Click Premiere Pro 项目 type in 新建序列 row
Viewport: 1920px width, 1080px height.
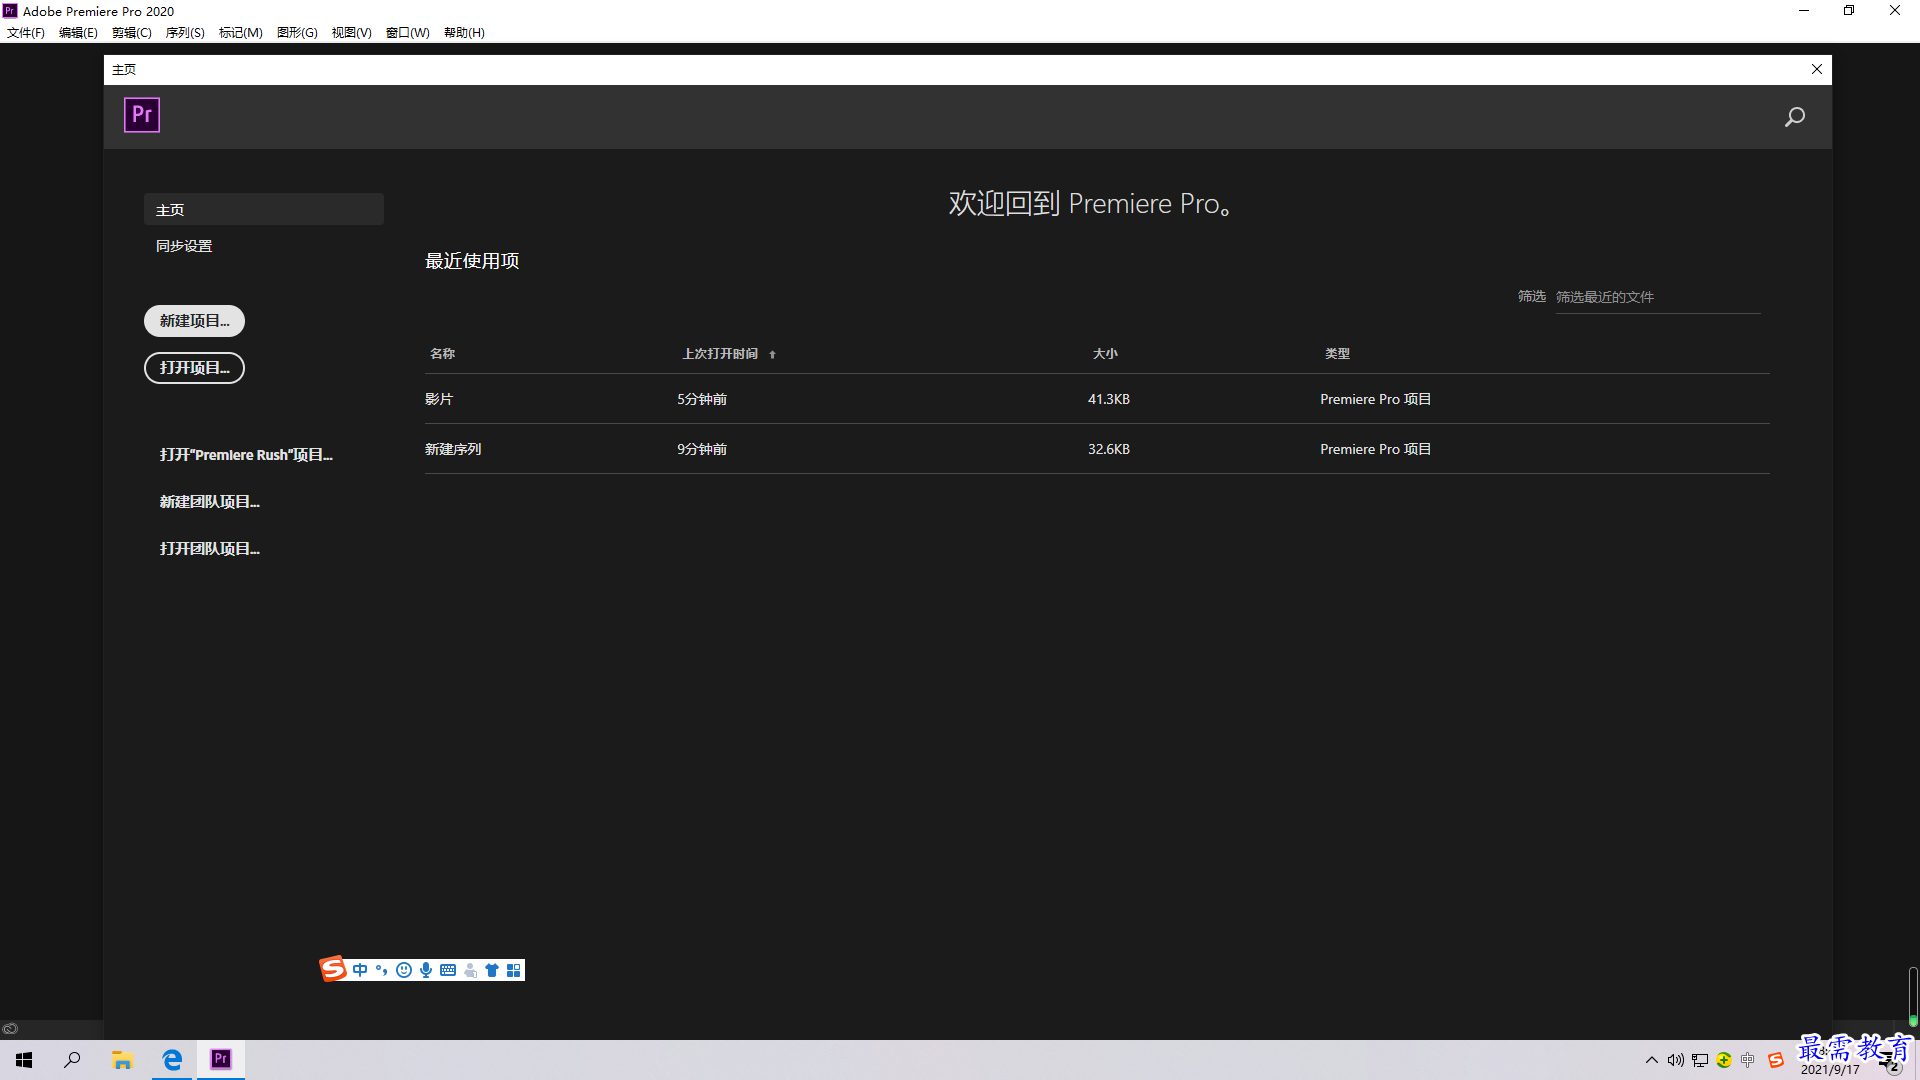tap(1376, 449)
